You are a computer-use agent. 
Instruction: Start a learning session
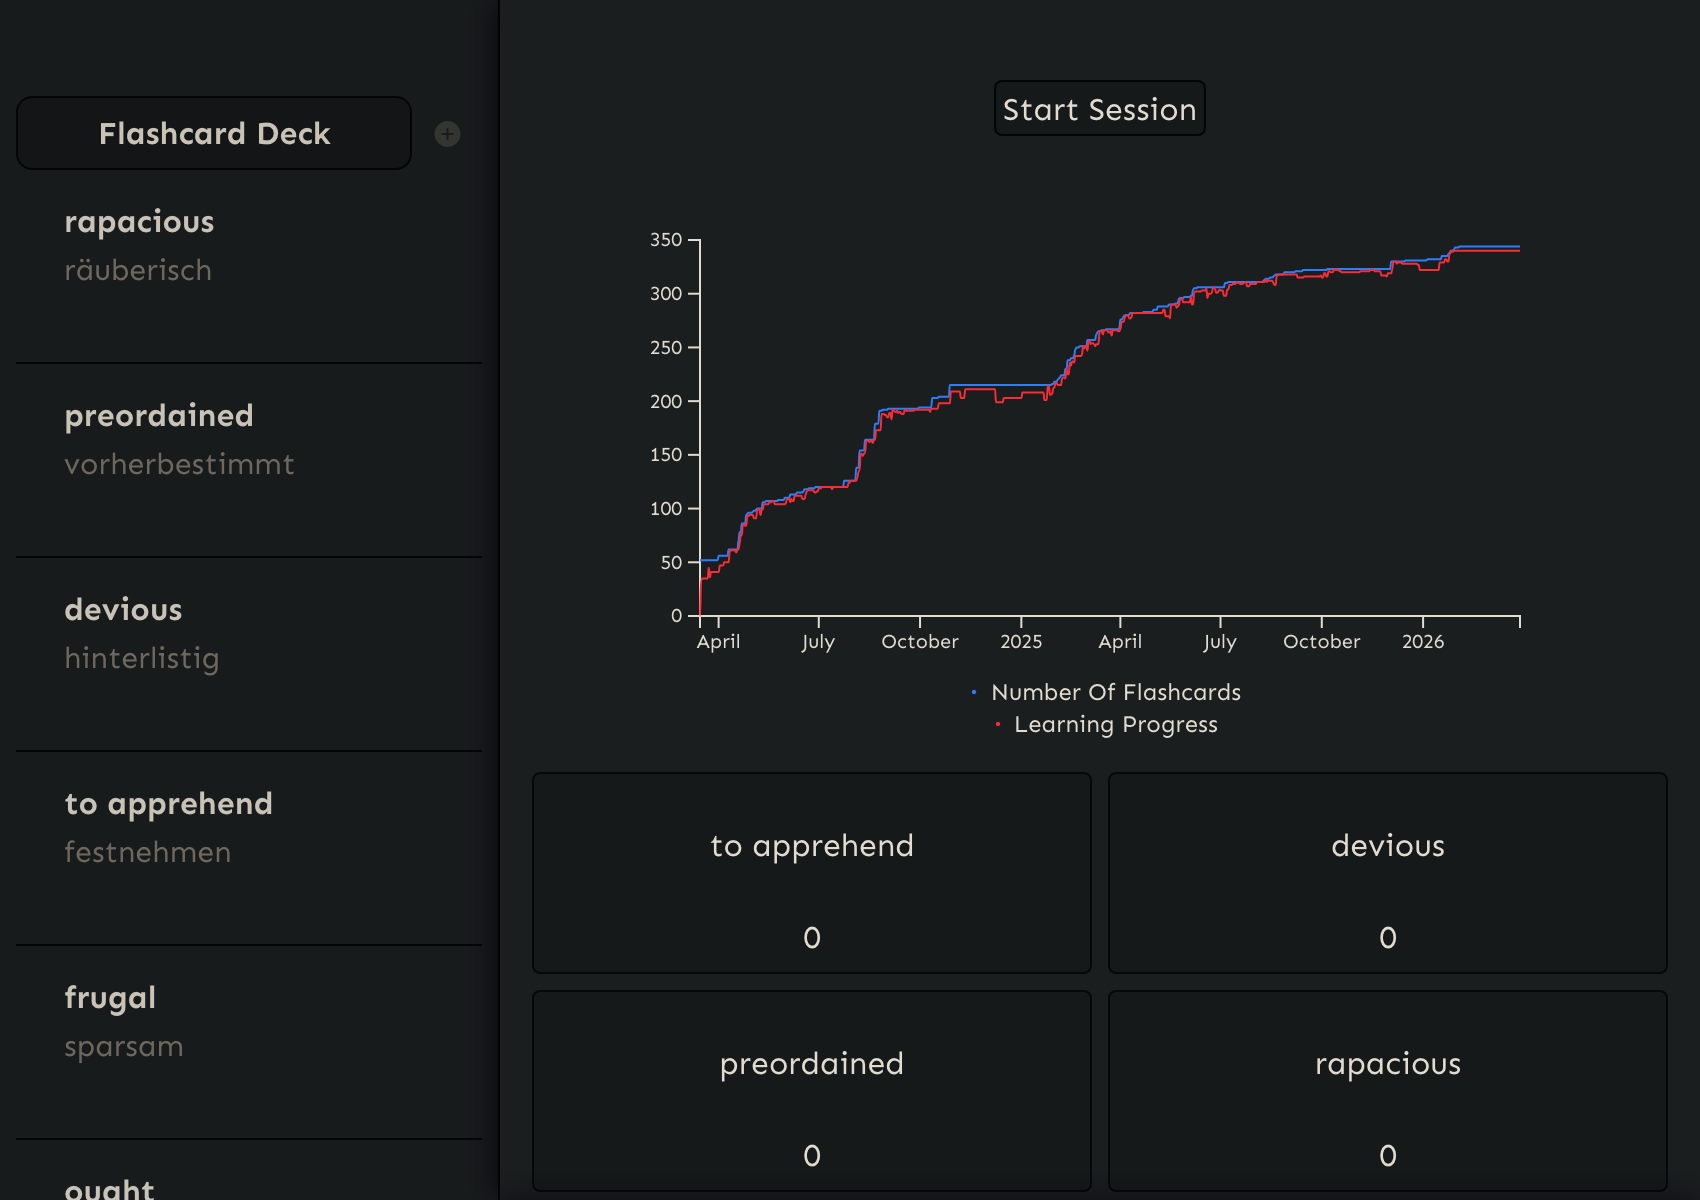(1099, 108)
